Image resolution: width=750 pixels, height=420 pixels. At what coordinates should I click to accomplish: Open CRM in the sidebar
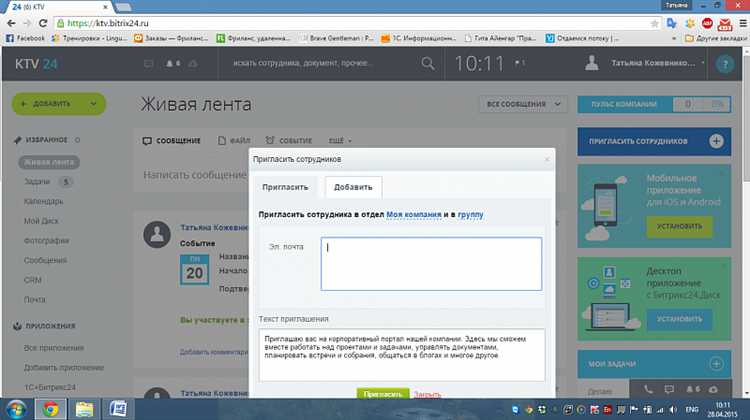pos(33,280)
